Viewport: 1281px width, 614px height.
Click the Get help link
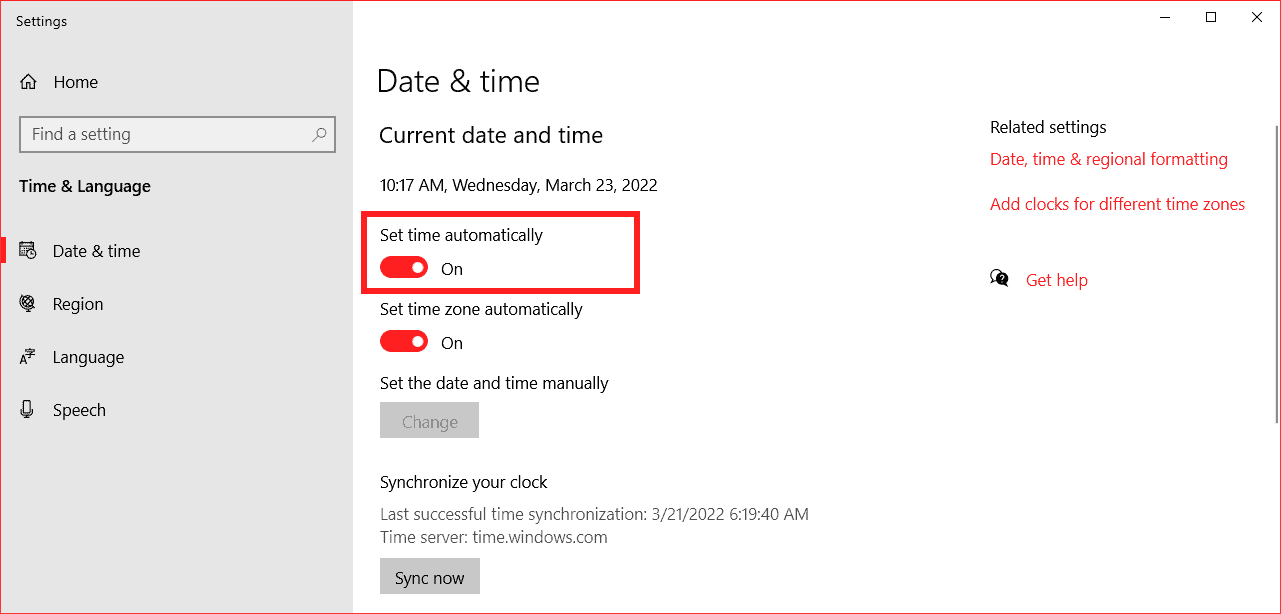pos(1057,279)
